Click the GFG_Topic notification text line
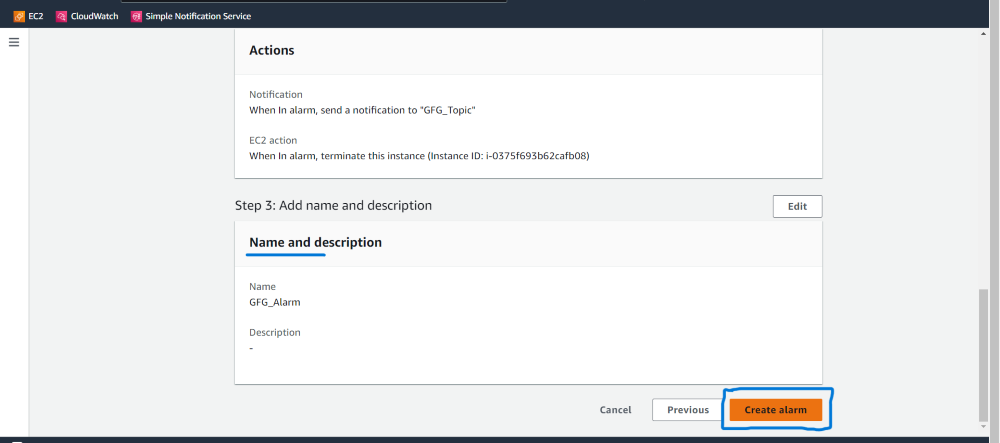The width and height of the screenshot is (1000, 443). tap(361, 110)
